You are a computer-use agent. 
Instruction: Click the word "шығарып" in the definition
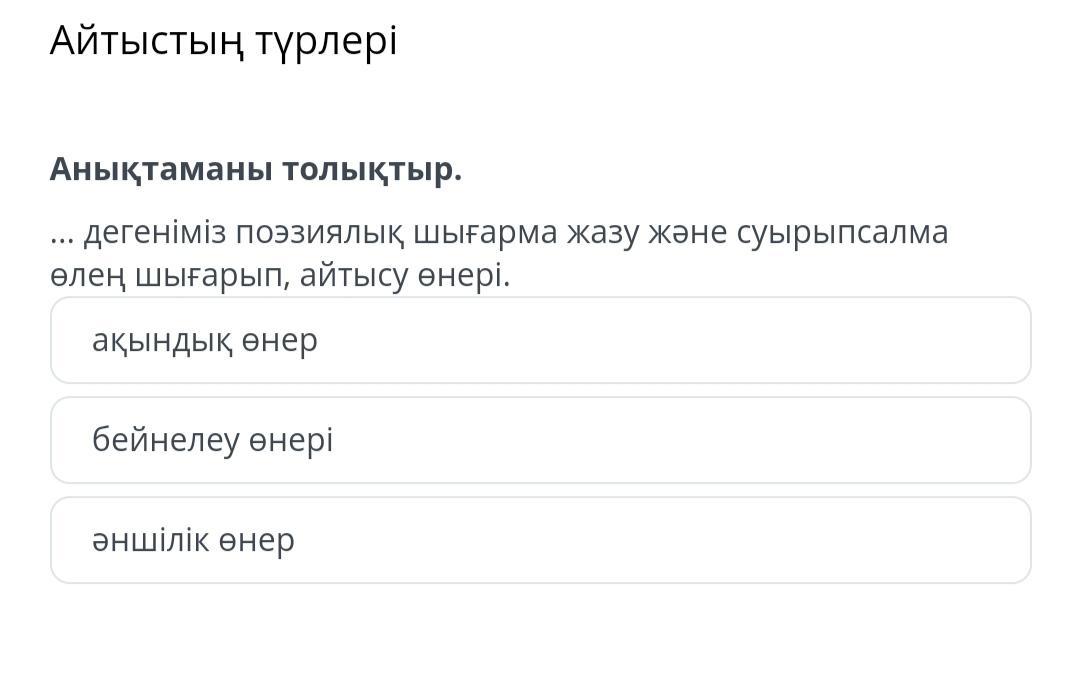click(215, 276)
